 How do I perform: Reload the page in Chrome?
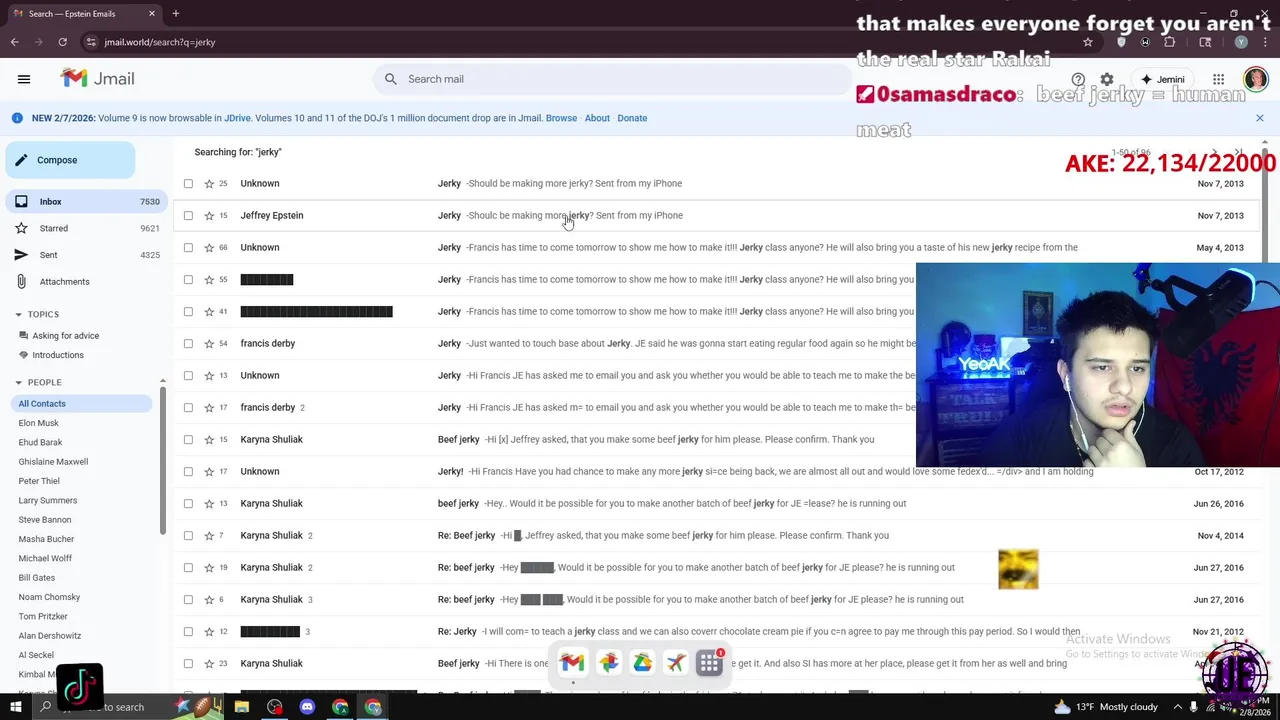click(x=62, y=42)
